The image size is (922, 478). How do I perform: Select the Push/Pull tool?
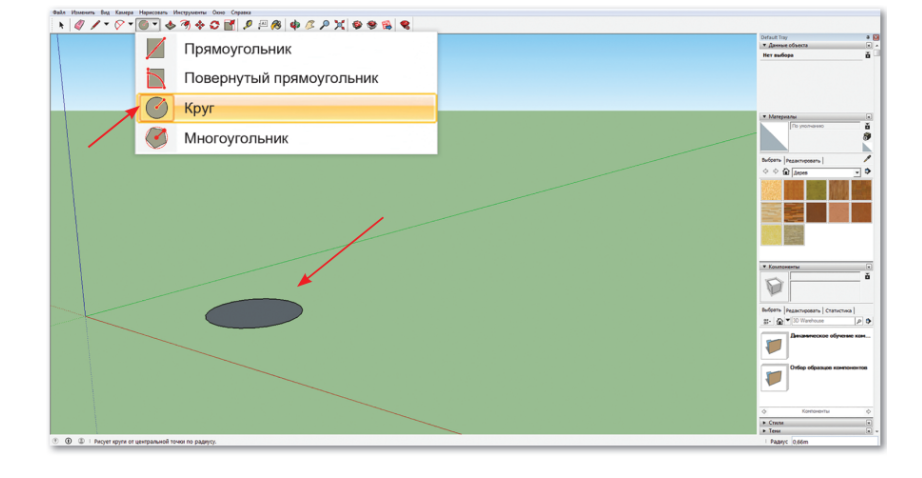pyautogui.click(x=170, y=25)
